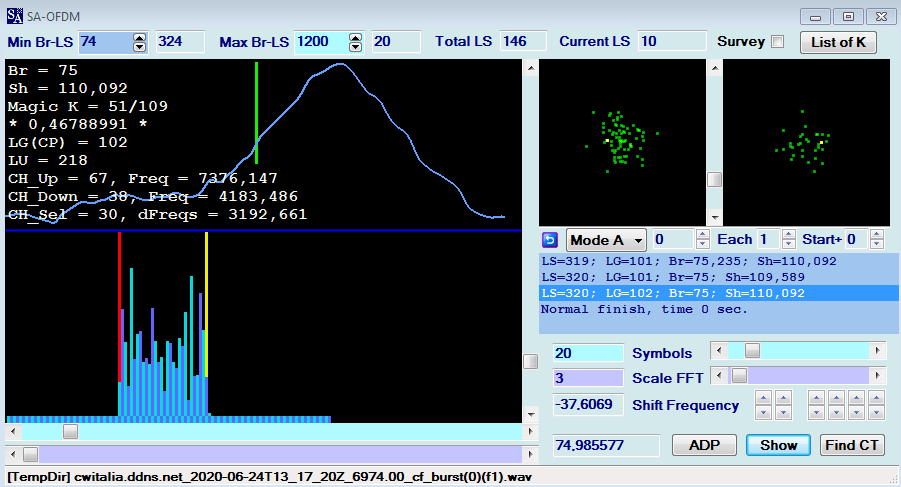Viewport: 901px width, 487px height.
Task: Click the leftmost Shift Frequency up arrow
Action: [x=764, y=397]
